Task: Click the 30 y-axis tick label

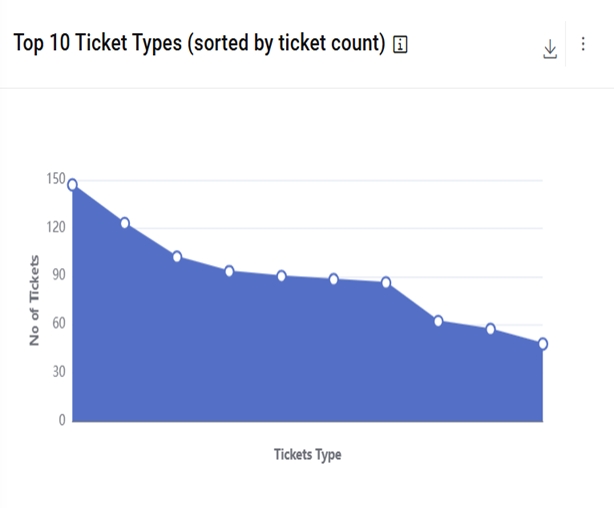Action: [x=57, y=372]
